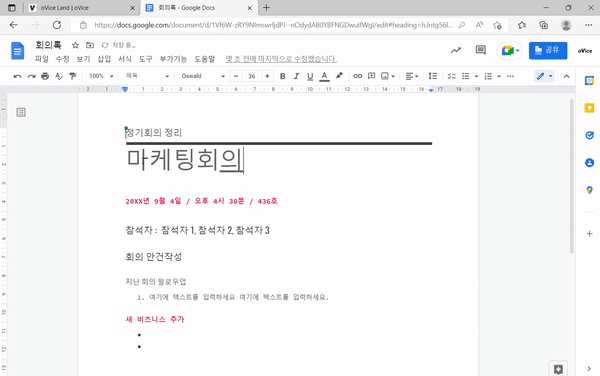Open Google Maps side panel icon

pos(589,190)
